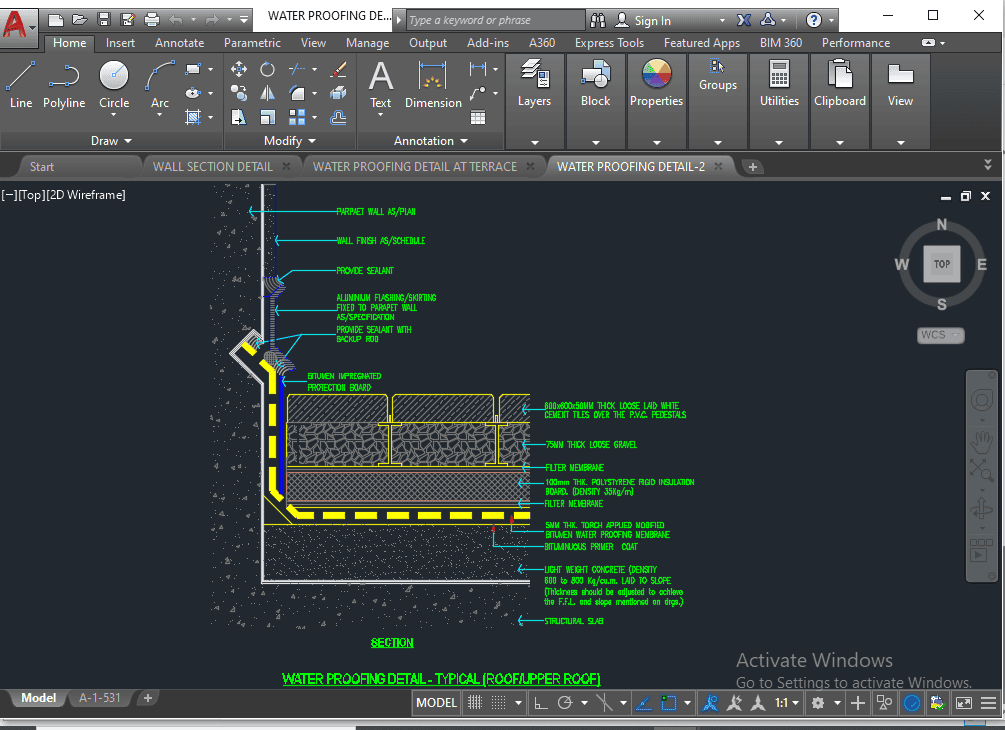
Task: Open WALL SECTION DETAIL drawing tab
Action: pos(212,166)
